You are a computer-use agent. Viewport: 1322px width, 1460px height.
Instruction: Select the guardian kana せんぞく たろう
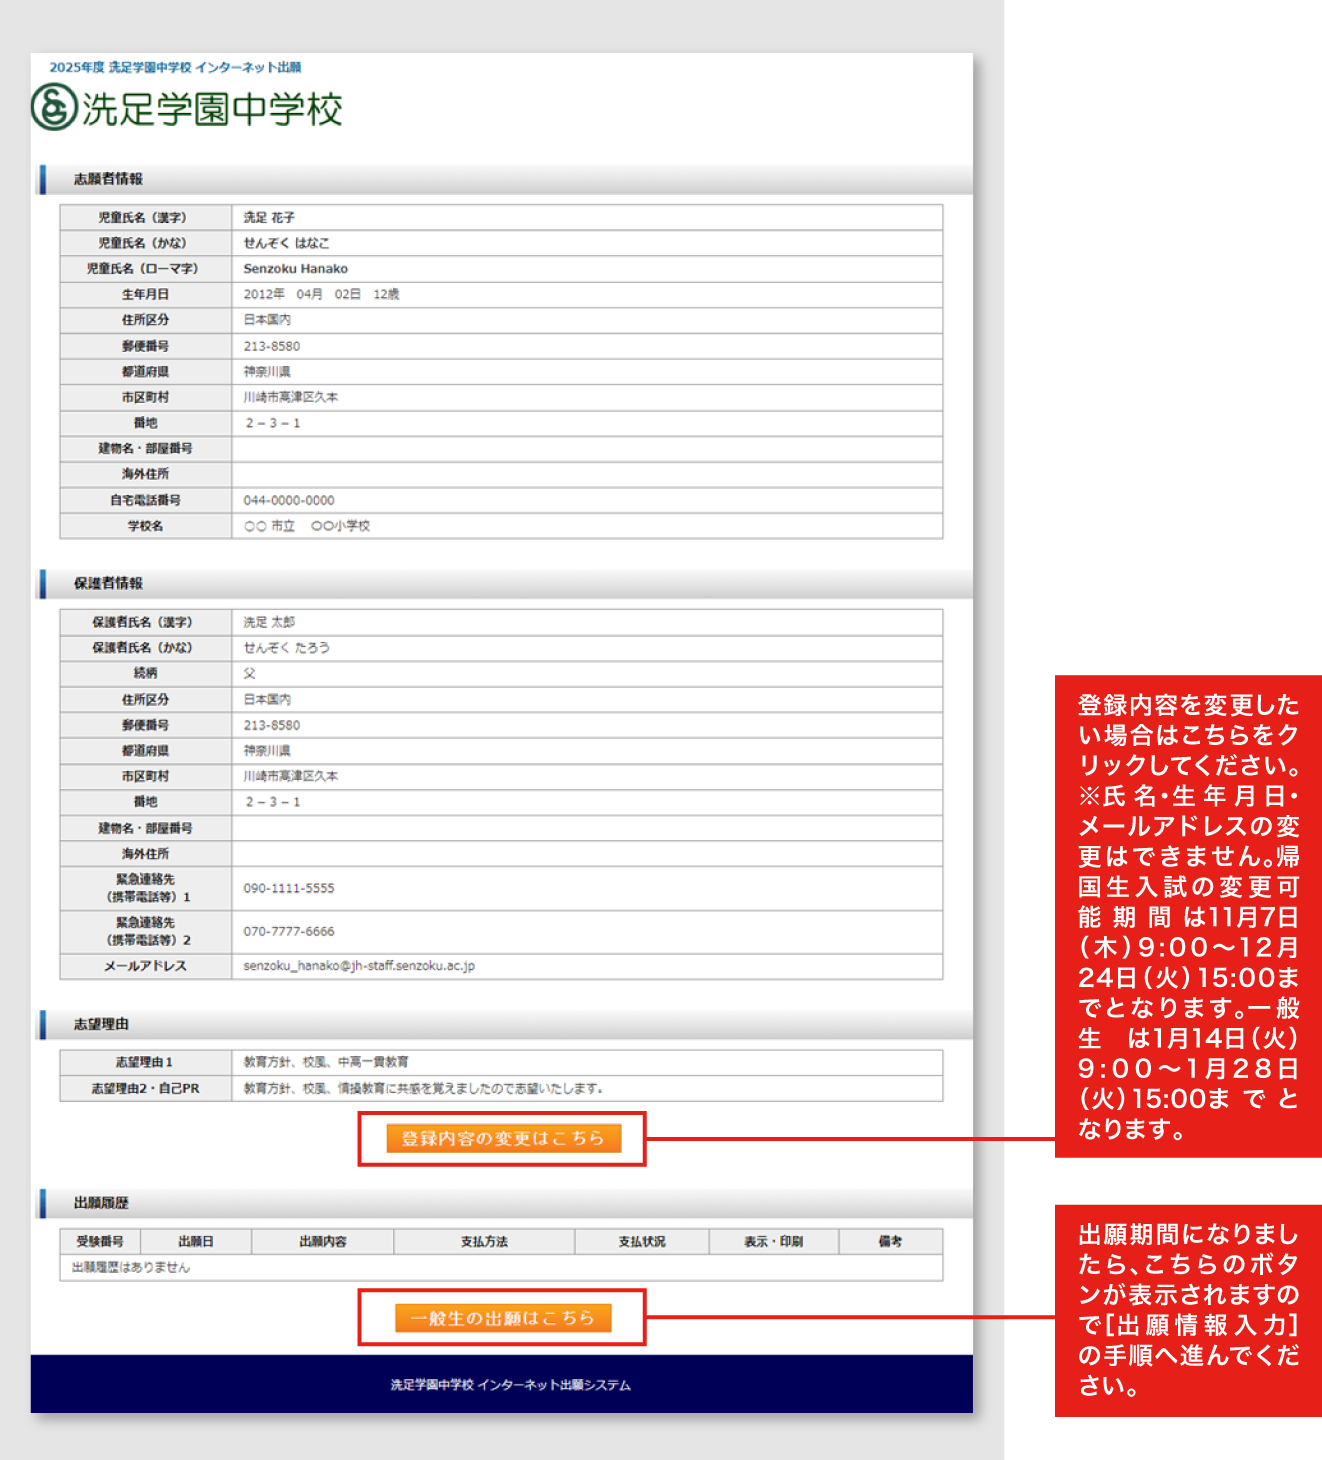coord(286,648)
